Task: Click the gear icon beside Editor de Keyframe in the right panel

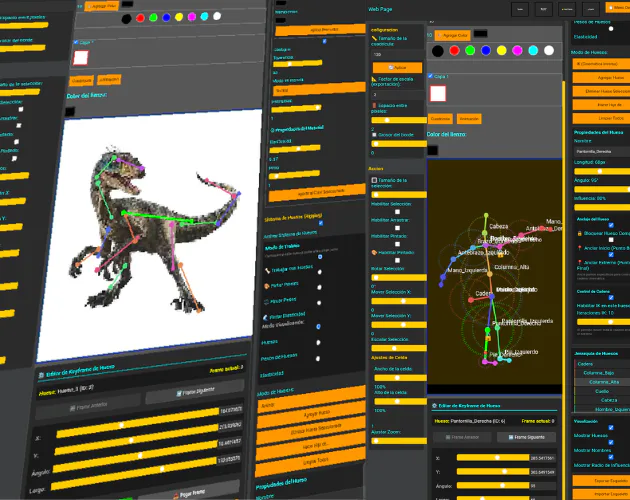Action: (434, 406)
